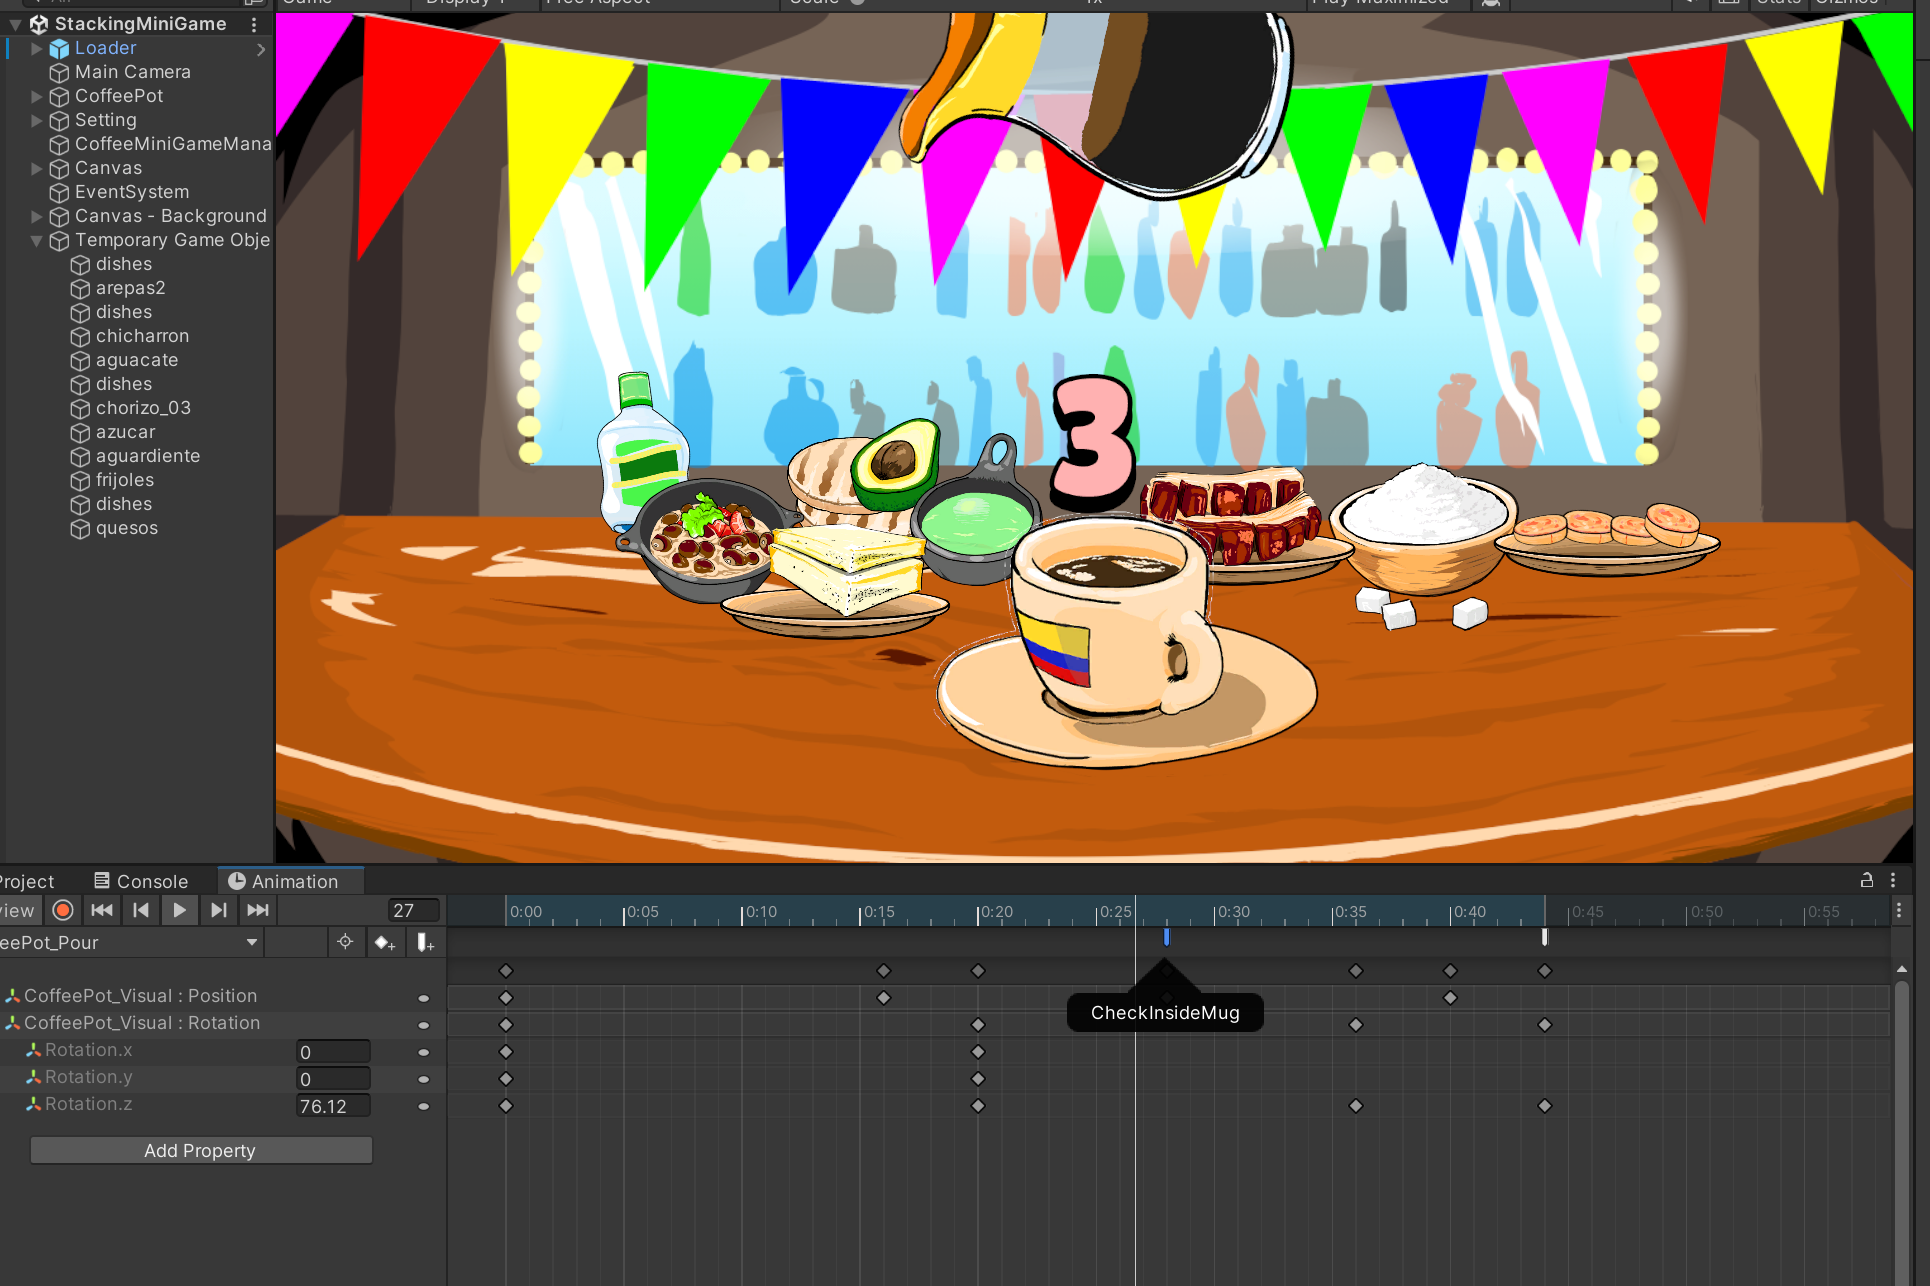Expand the CoffeePot object in hierarchy
The width and height of the screenshot is (1930, 1286).
tap(37, 96)
